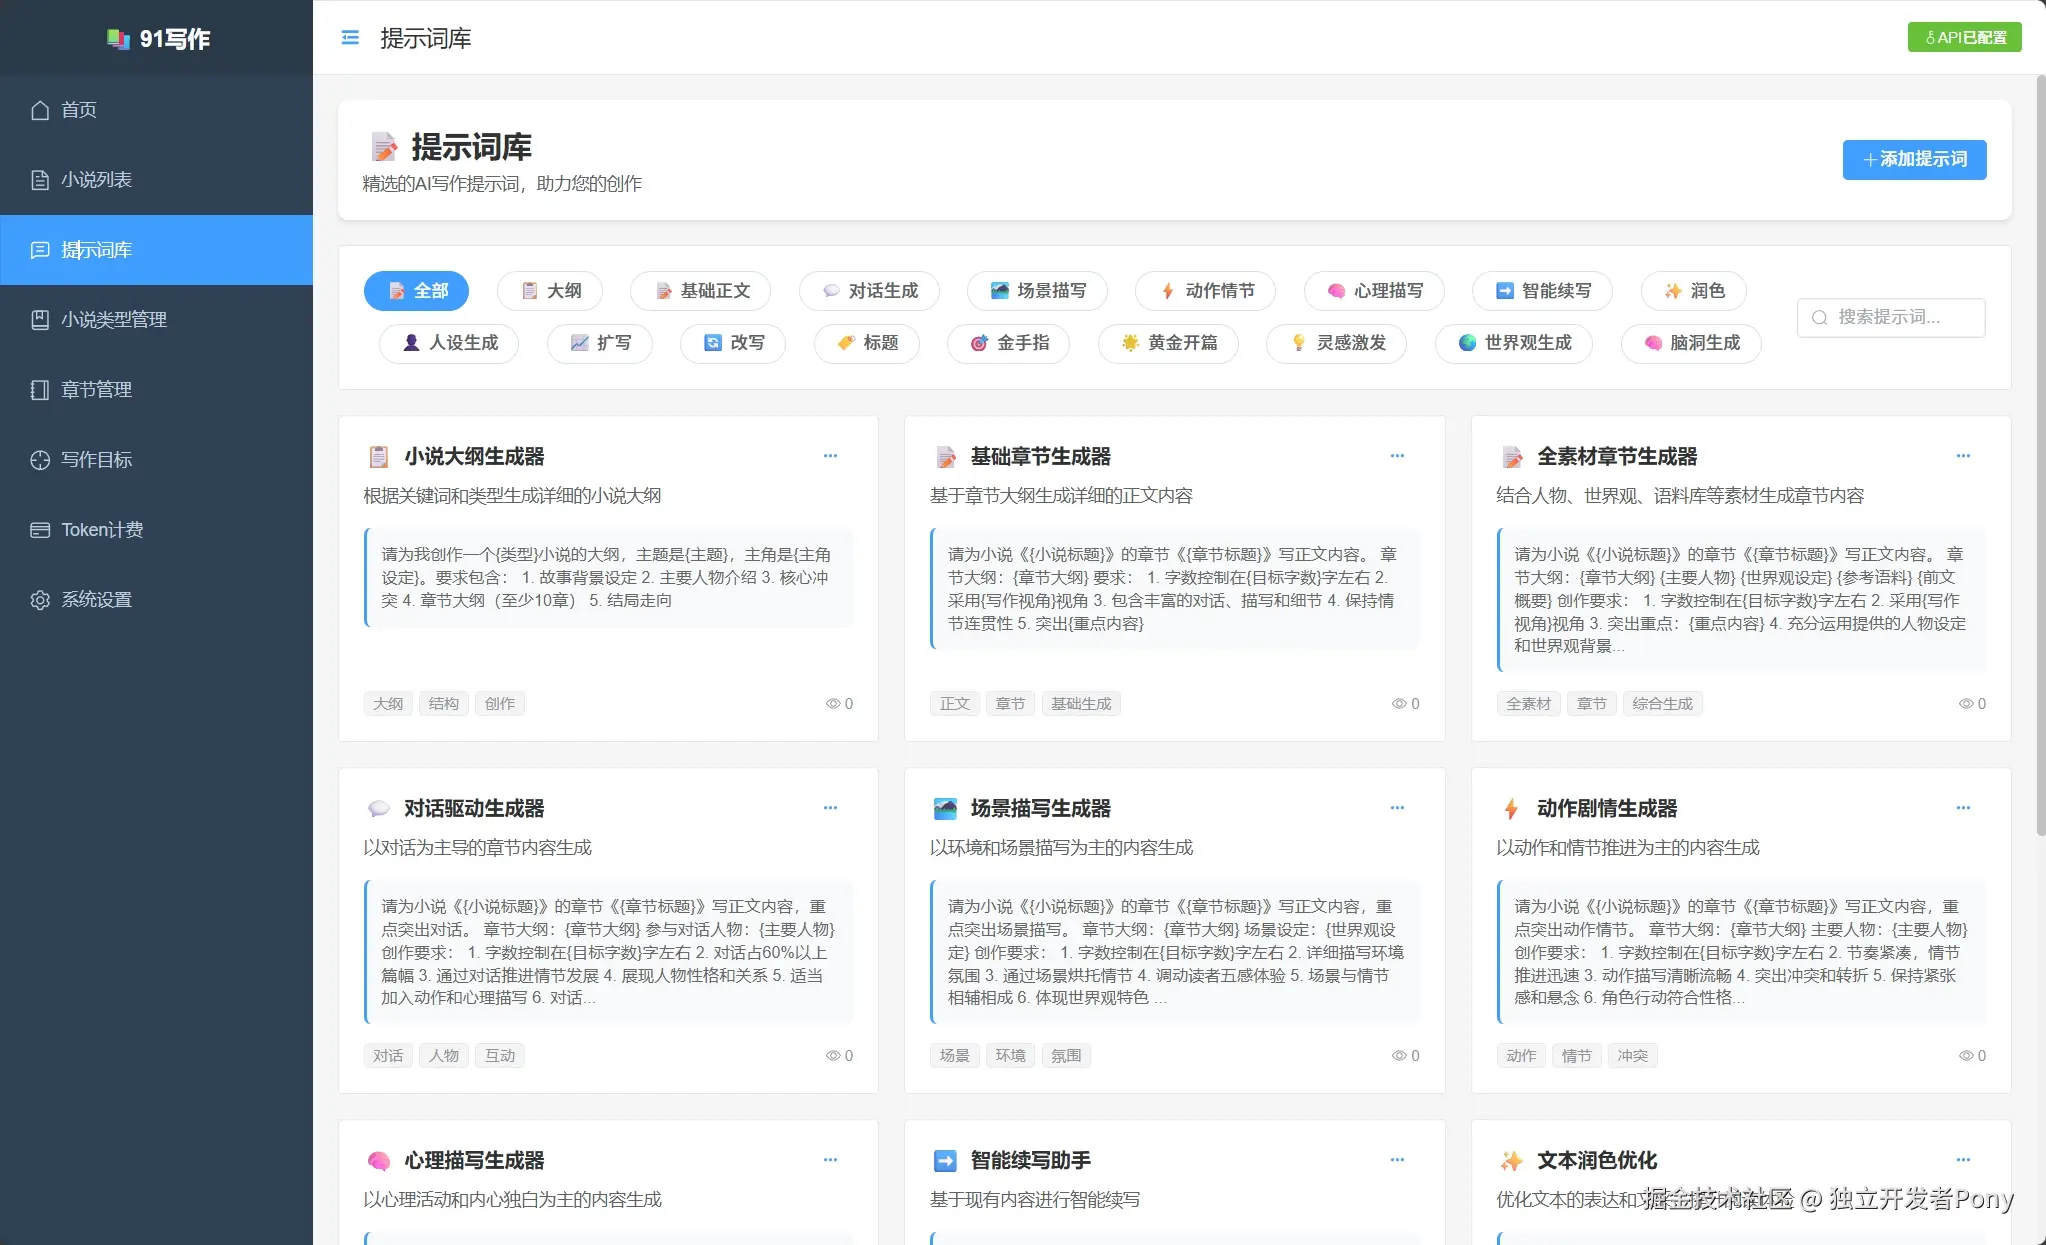This screenshot has height=1245, width=2046.
Task: Open Token计费 billing icon
Action: pyautogui.click(x=40, y=529)
